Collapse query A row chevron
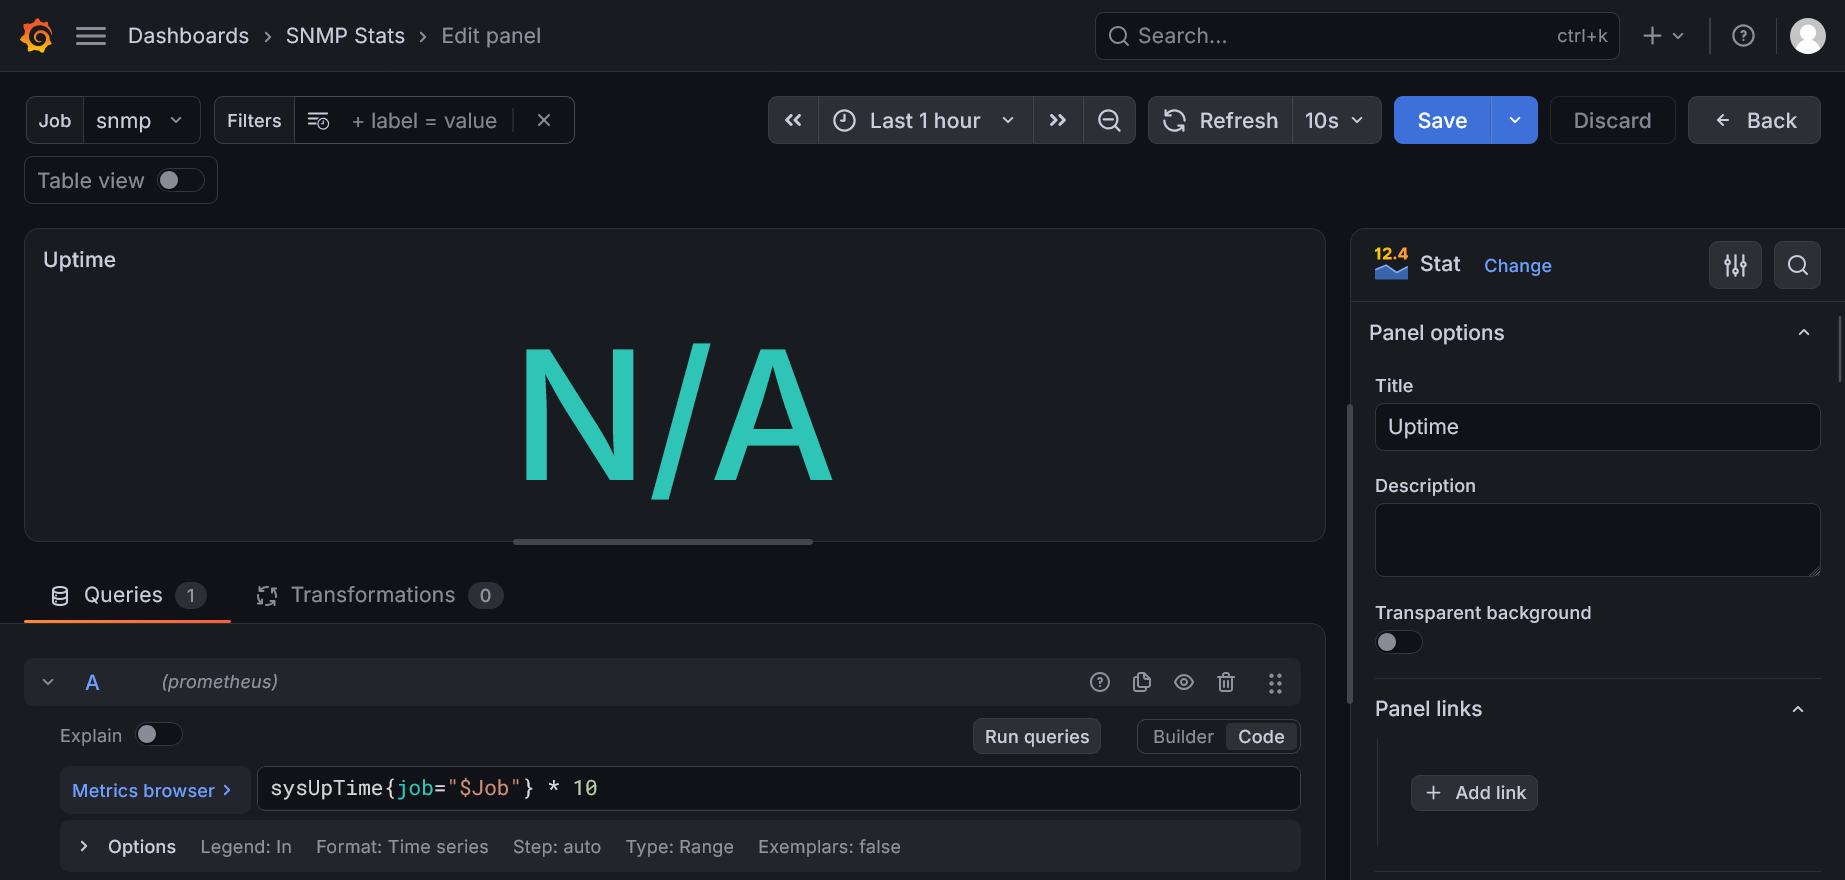 click(48, 682)
